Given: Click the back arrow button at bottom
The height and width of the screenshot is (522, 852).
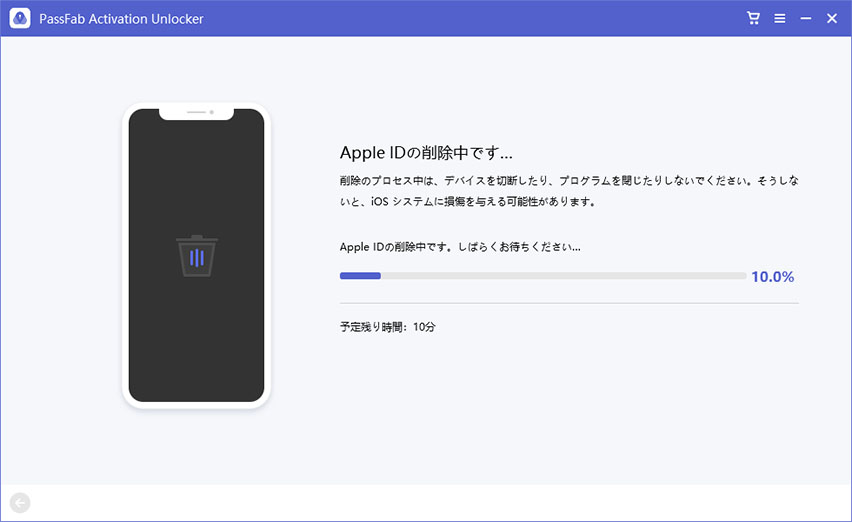Looking at the screenshot, I should pos(20,503).
